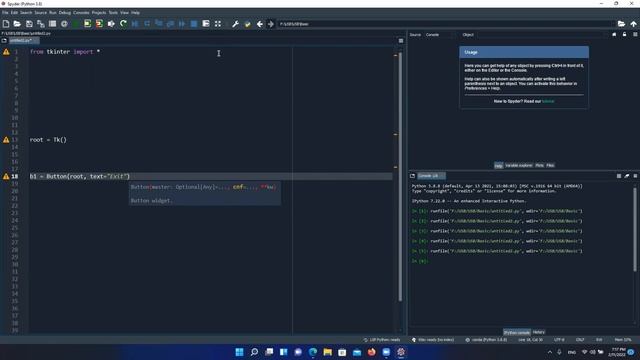The width and height of the screenshot is (640, 360).
Task: Switch to the Plots tab
Action: 539,165
